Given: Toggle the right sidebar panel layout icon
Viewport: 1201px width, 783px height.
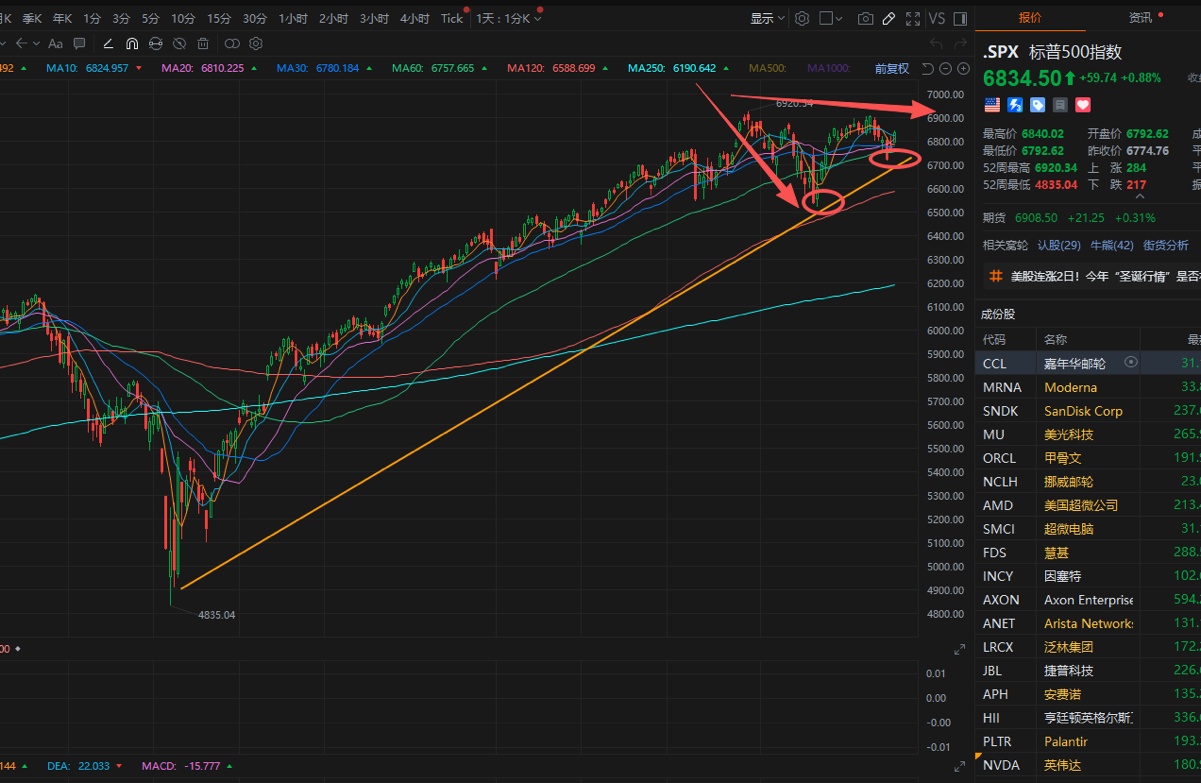Looking at the screenshot, I should (x=960, y=19).
